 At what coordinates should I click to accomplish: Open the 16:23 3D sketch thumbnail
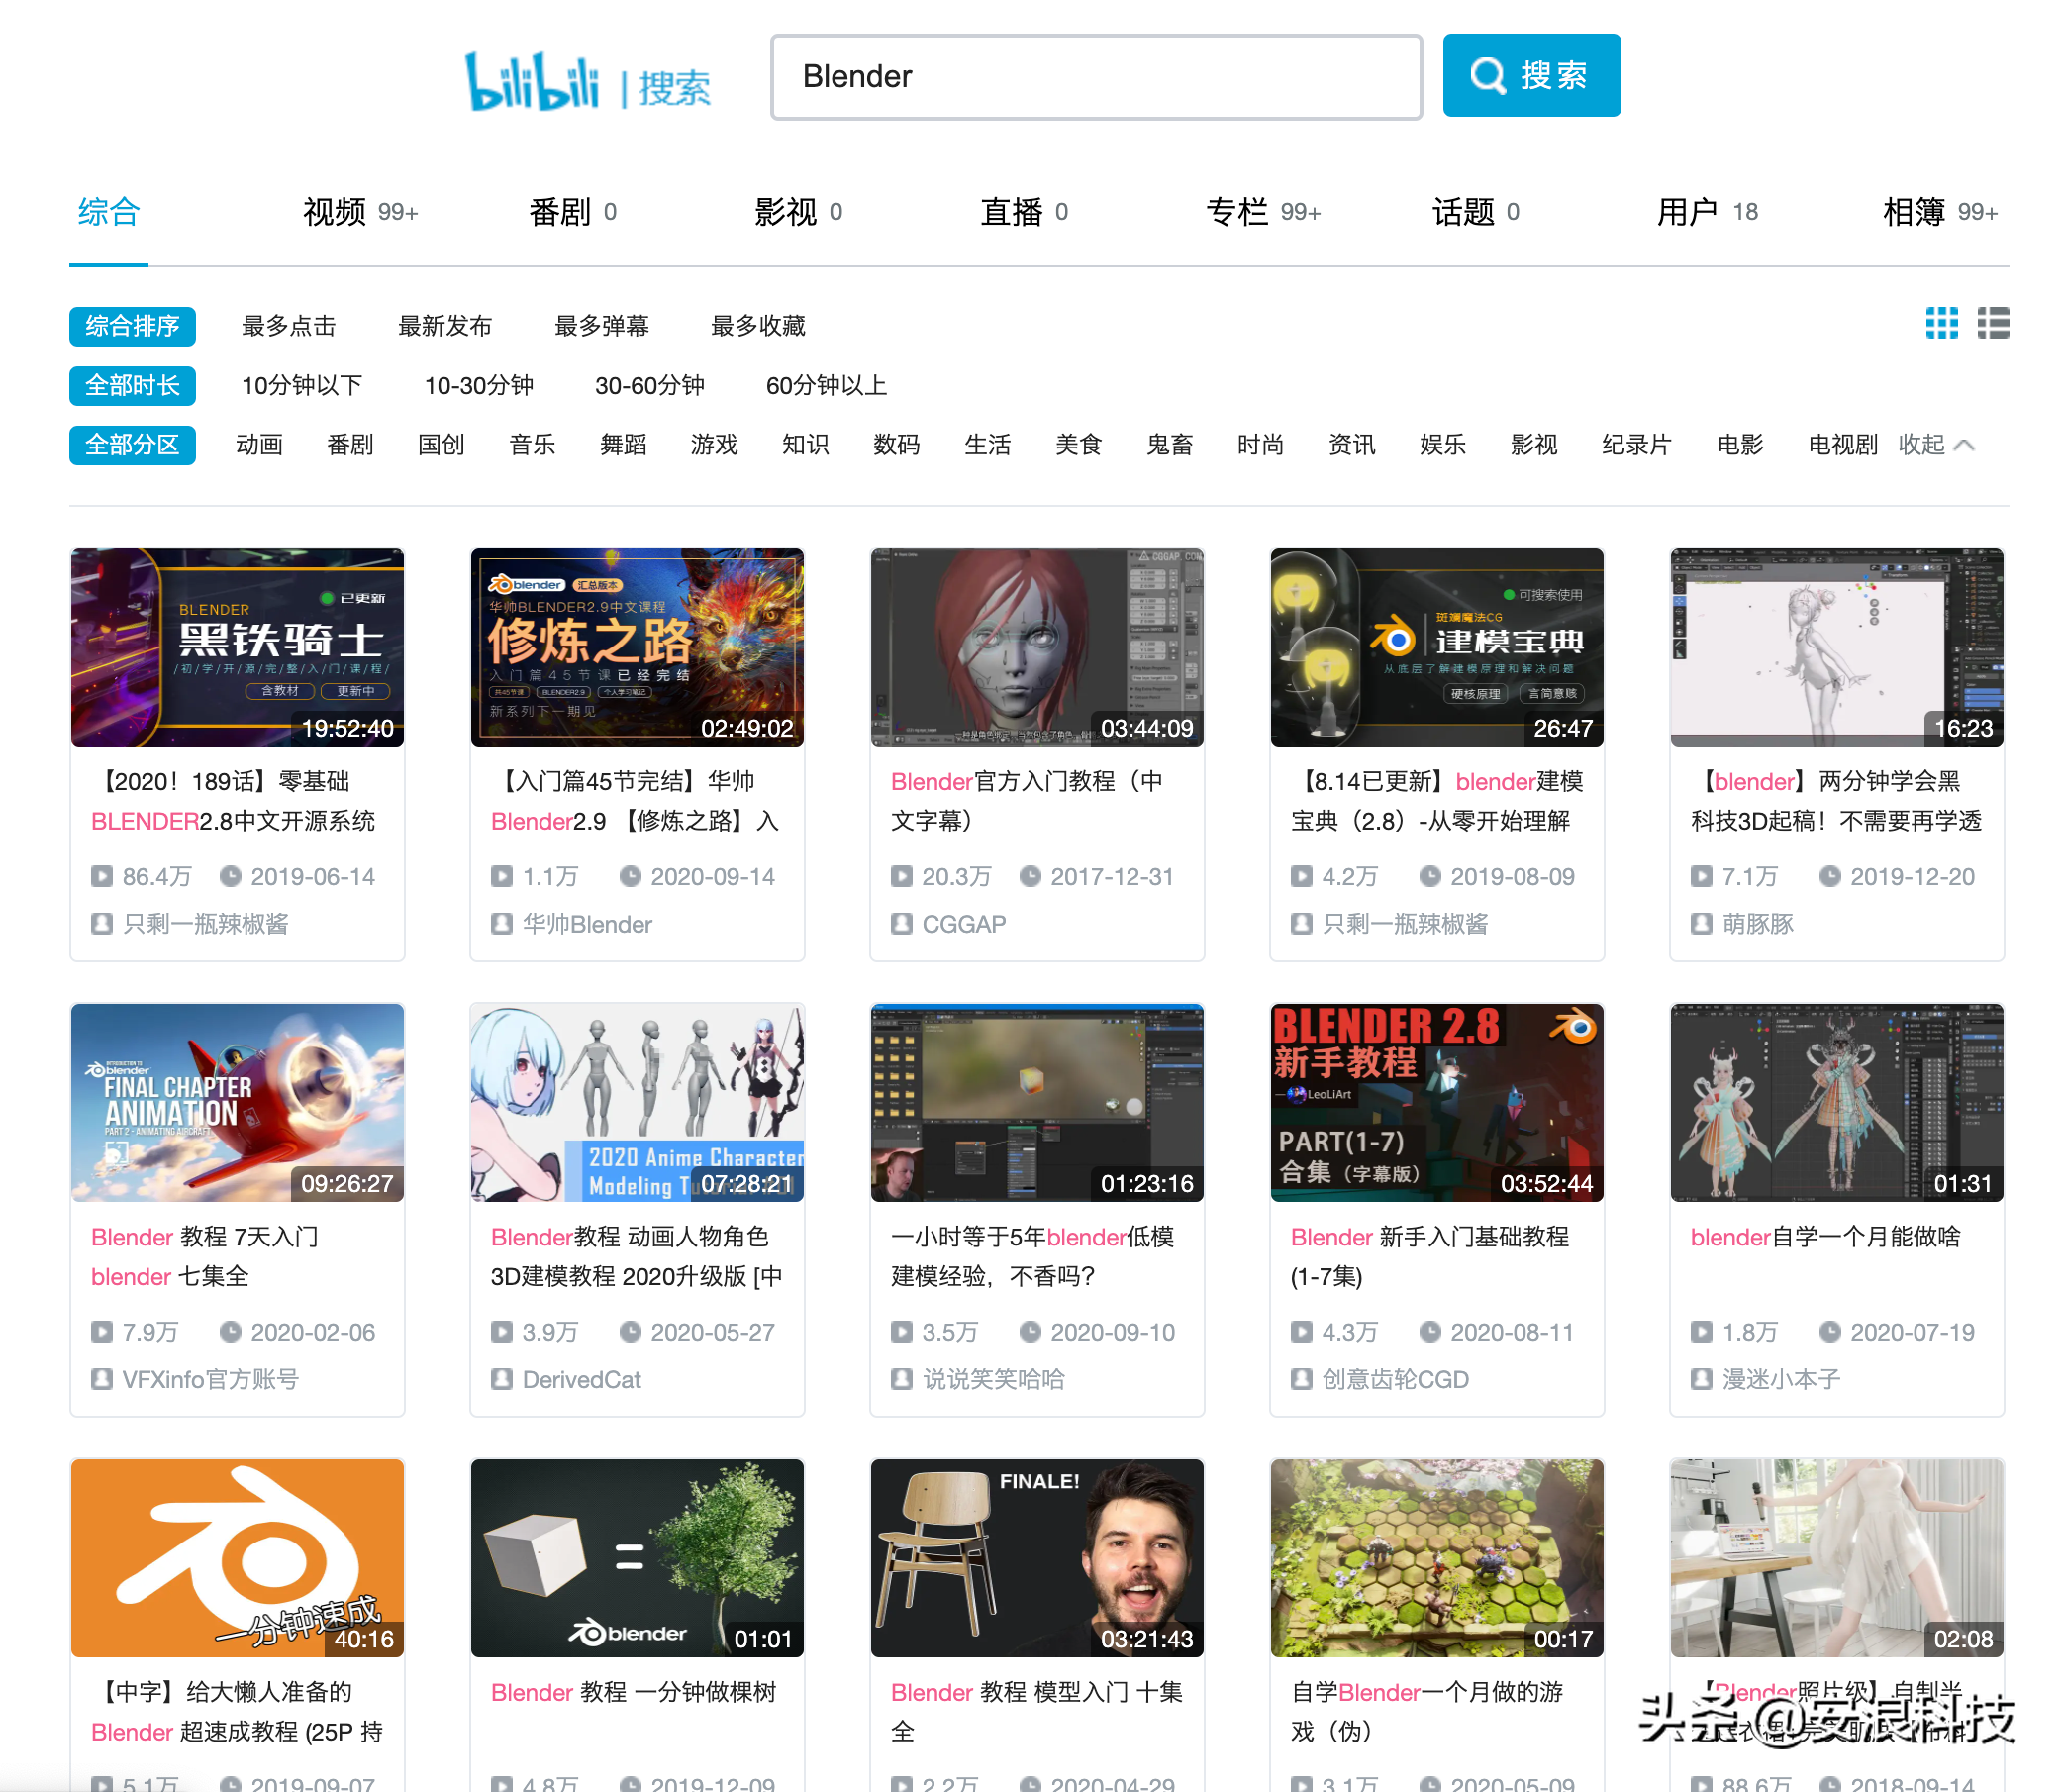point(1837,647)
